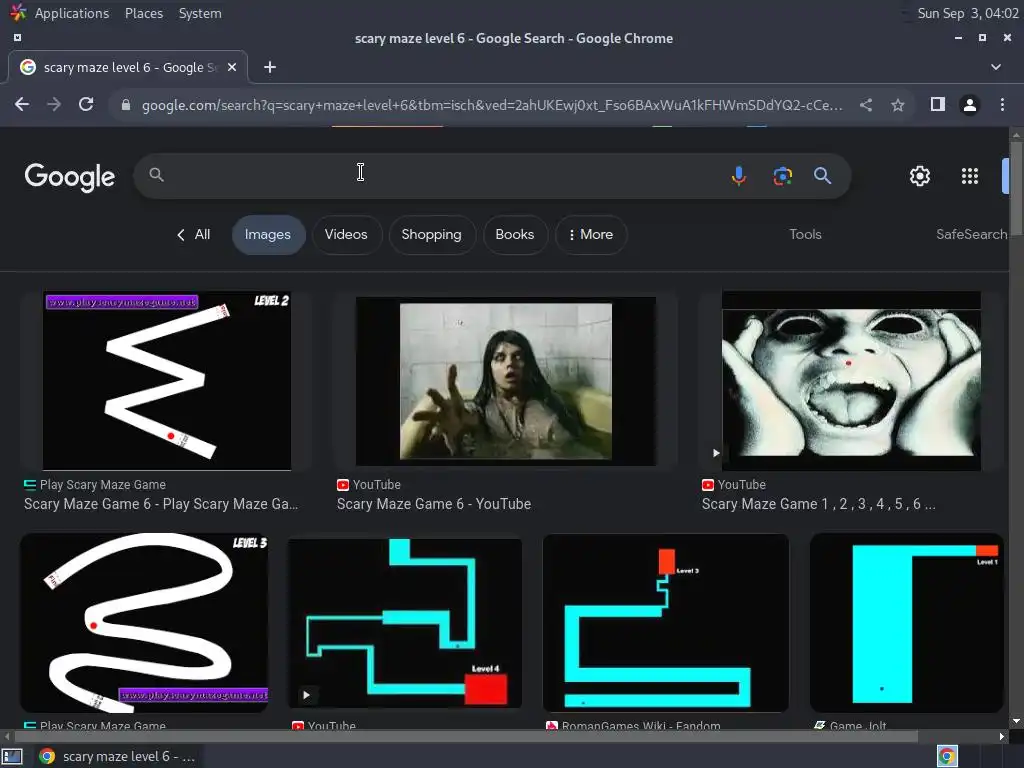Open 'Scary Maze Game 6 - YouTube' link
The width and height of the screenshot is (1024, 768).
(x=434, y=504)
